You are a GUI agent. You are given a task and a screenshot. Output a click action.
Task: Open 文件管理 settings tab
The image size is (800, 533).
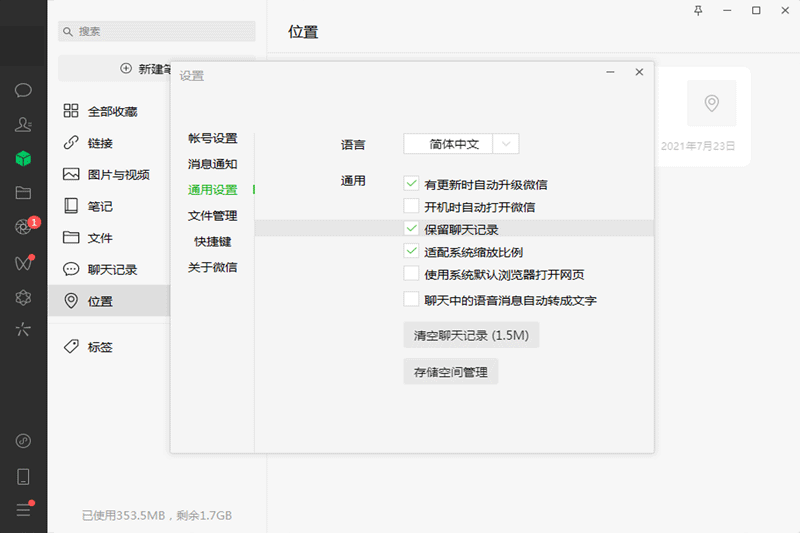coord(212,216)
